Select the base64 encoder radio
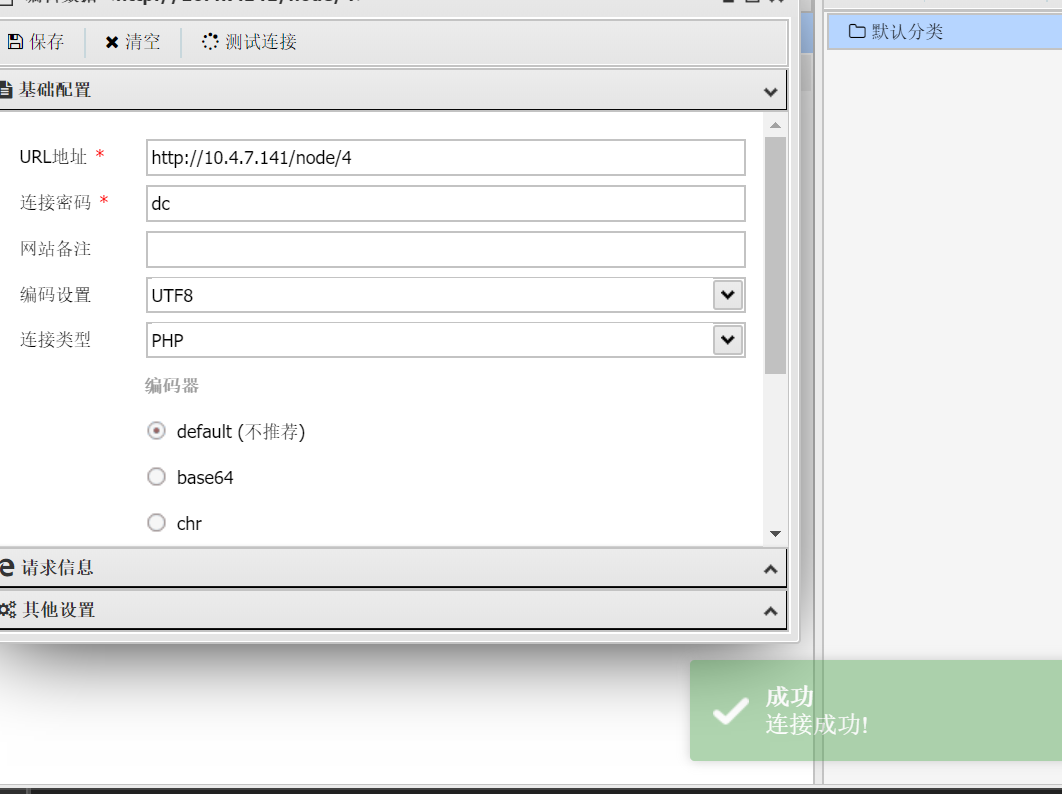This screenshot has width=1062, height=794. [x=156, y=477]
